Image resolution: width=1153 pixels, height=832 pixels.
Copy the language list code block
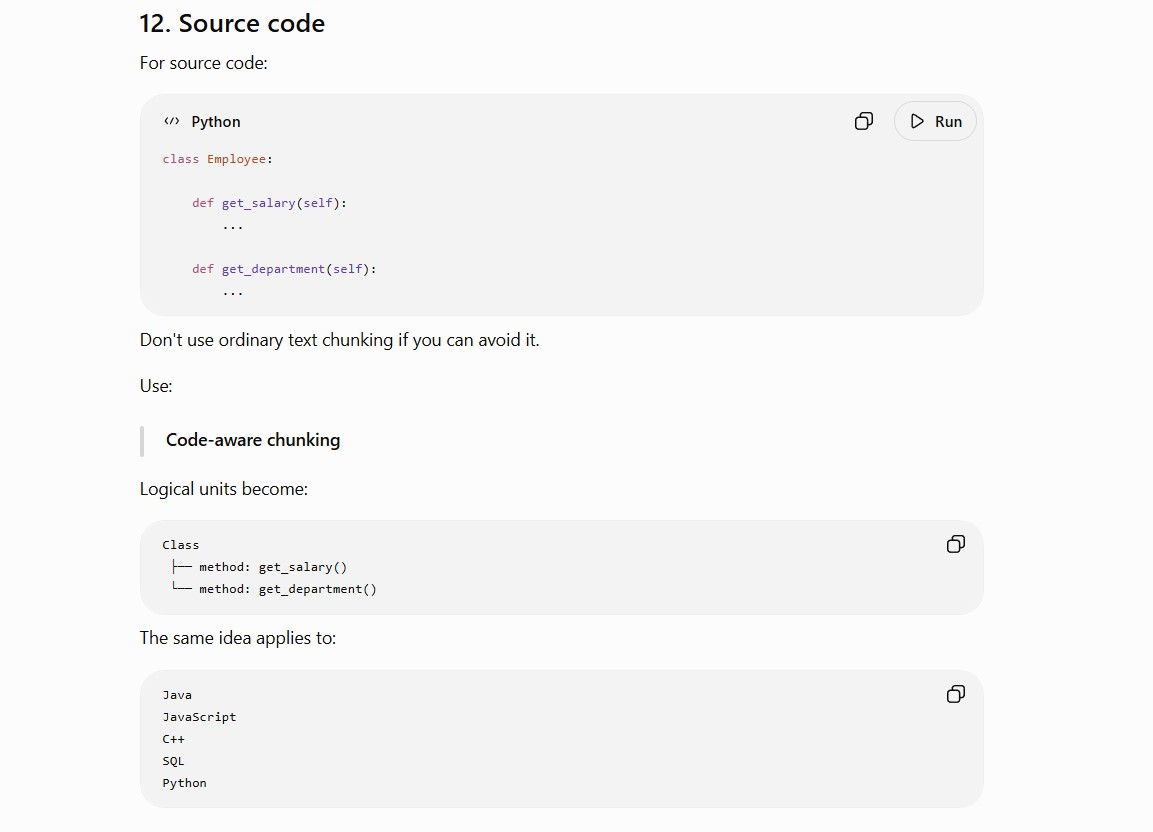tap(956, 694)
